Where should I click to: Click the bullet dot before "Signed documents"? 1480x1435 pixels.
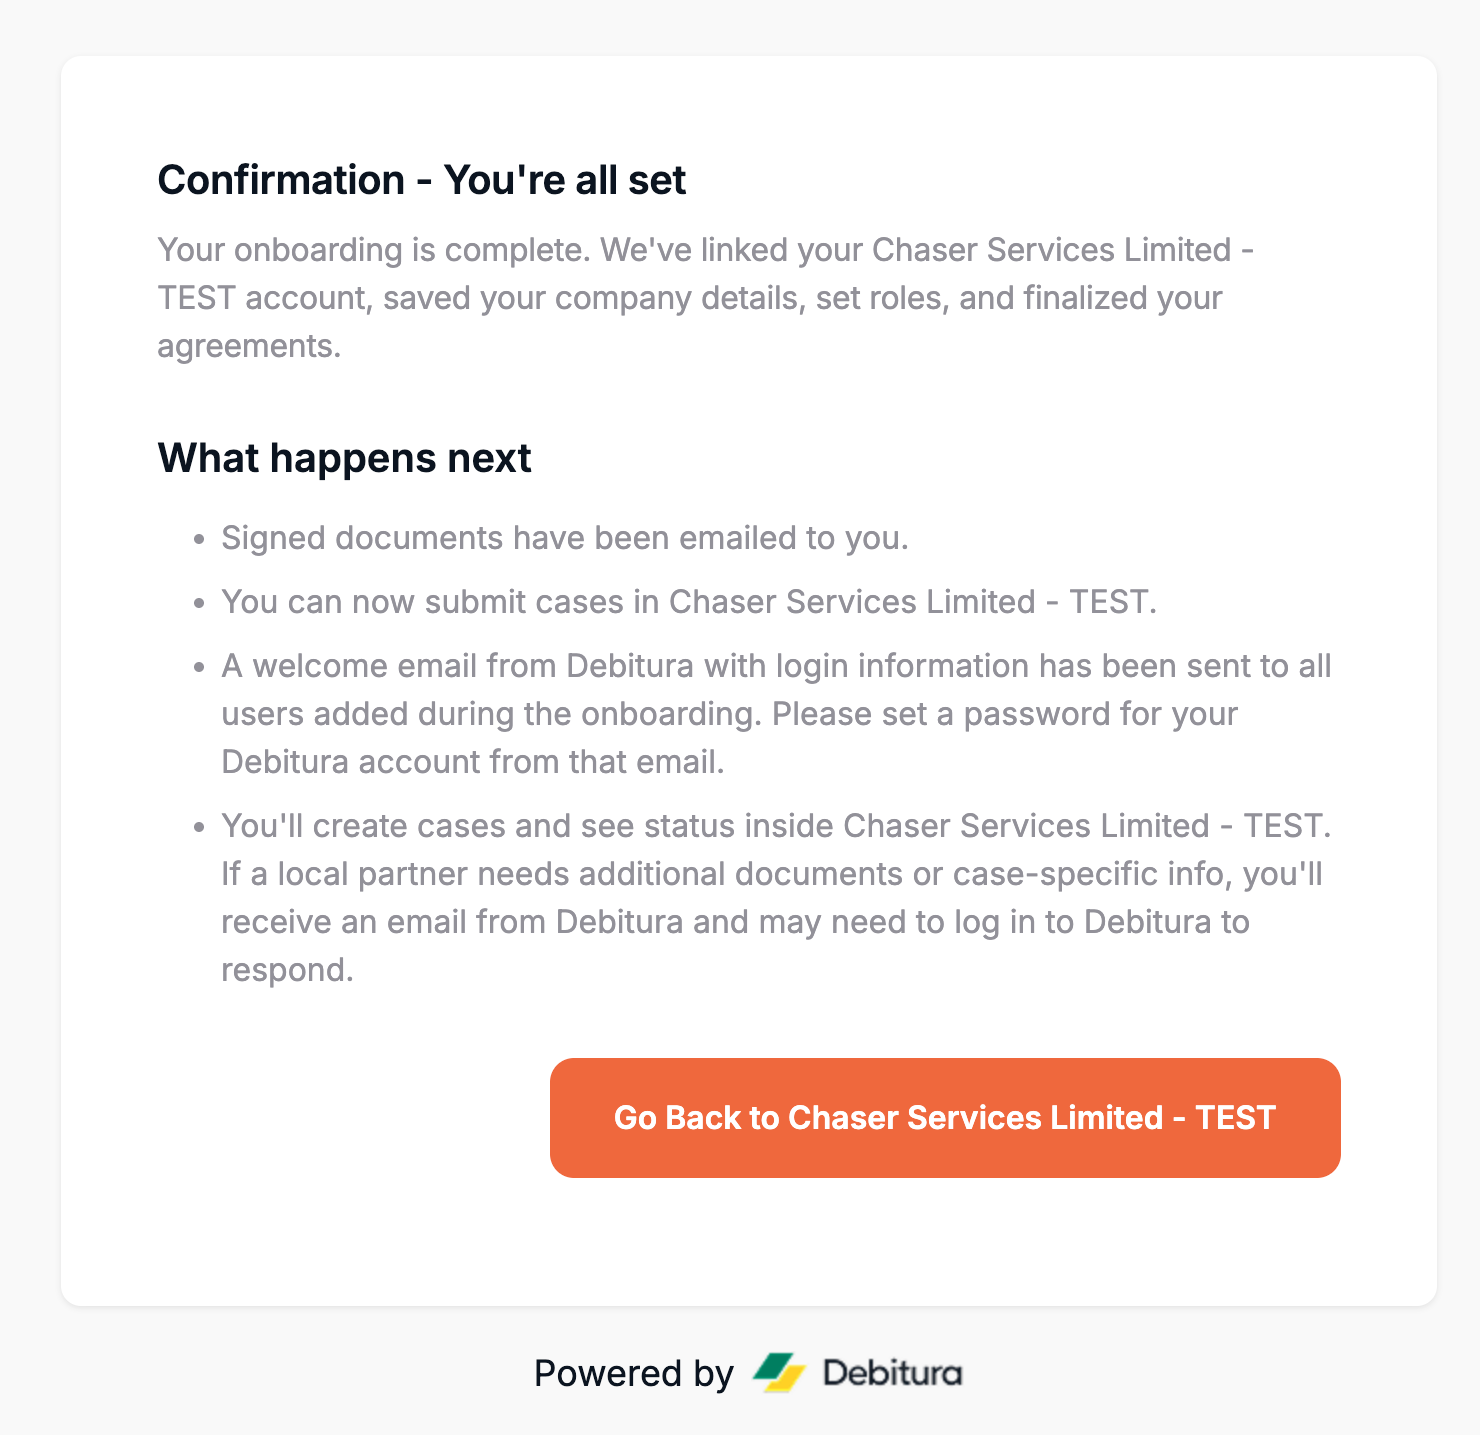[x=200, y=540]
